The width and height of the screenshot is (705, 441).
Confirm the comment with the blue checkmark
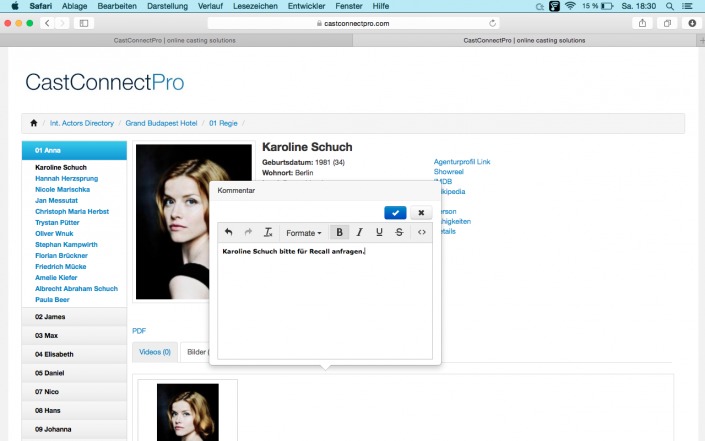tap(395, 213)
